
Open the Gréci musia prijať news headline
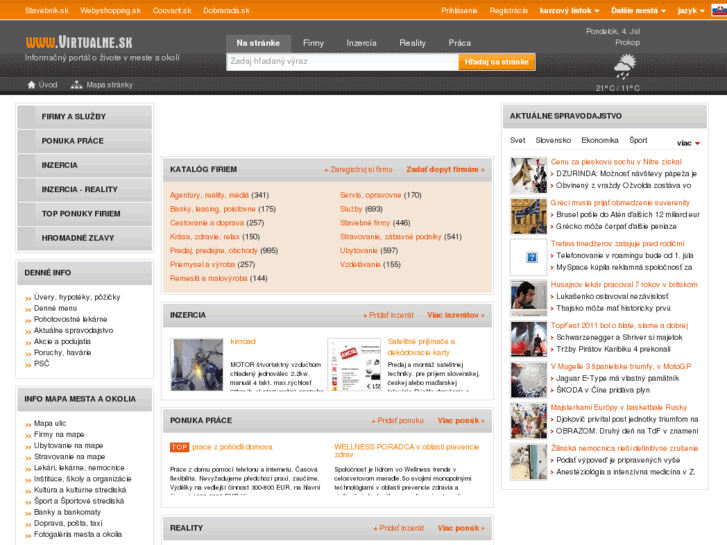click(x=620, y=203)
